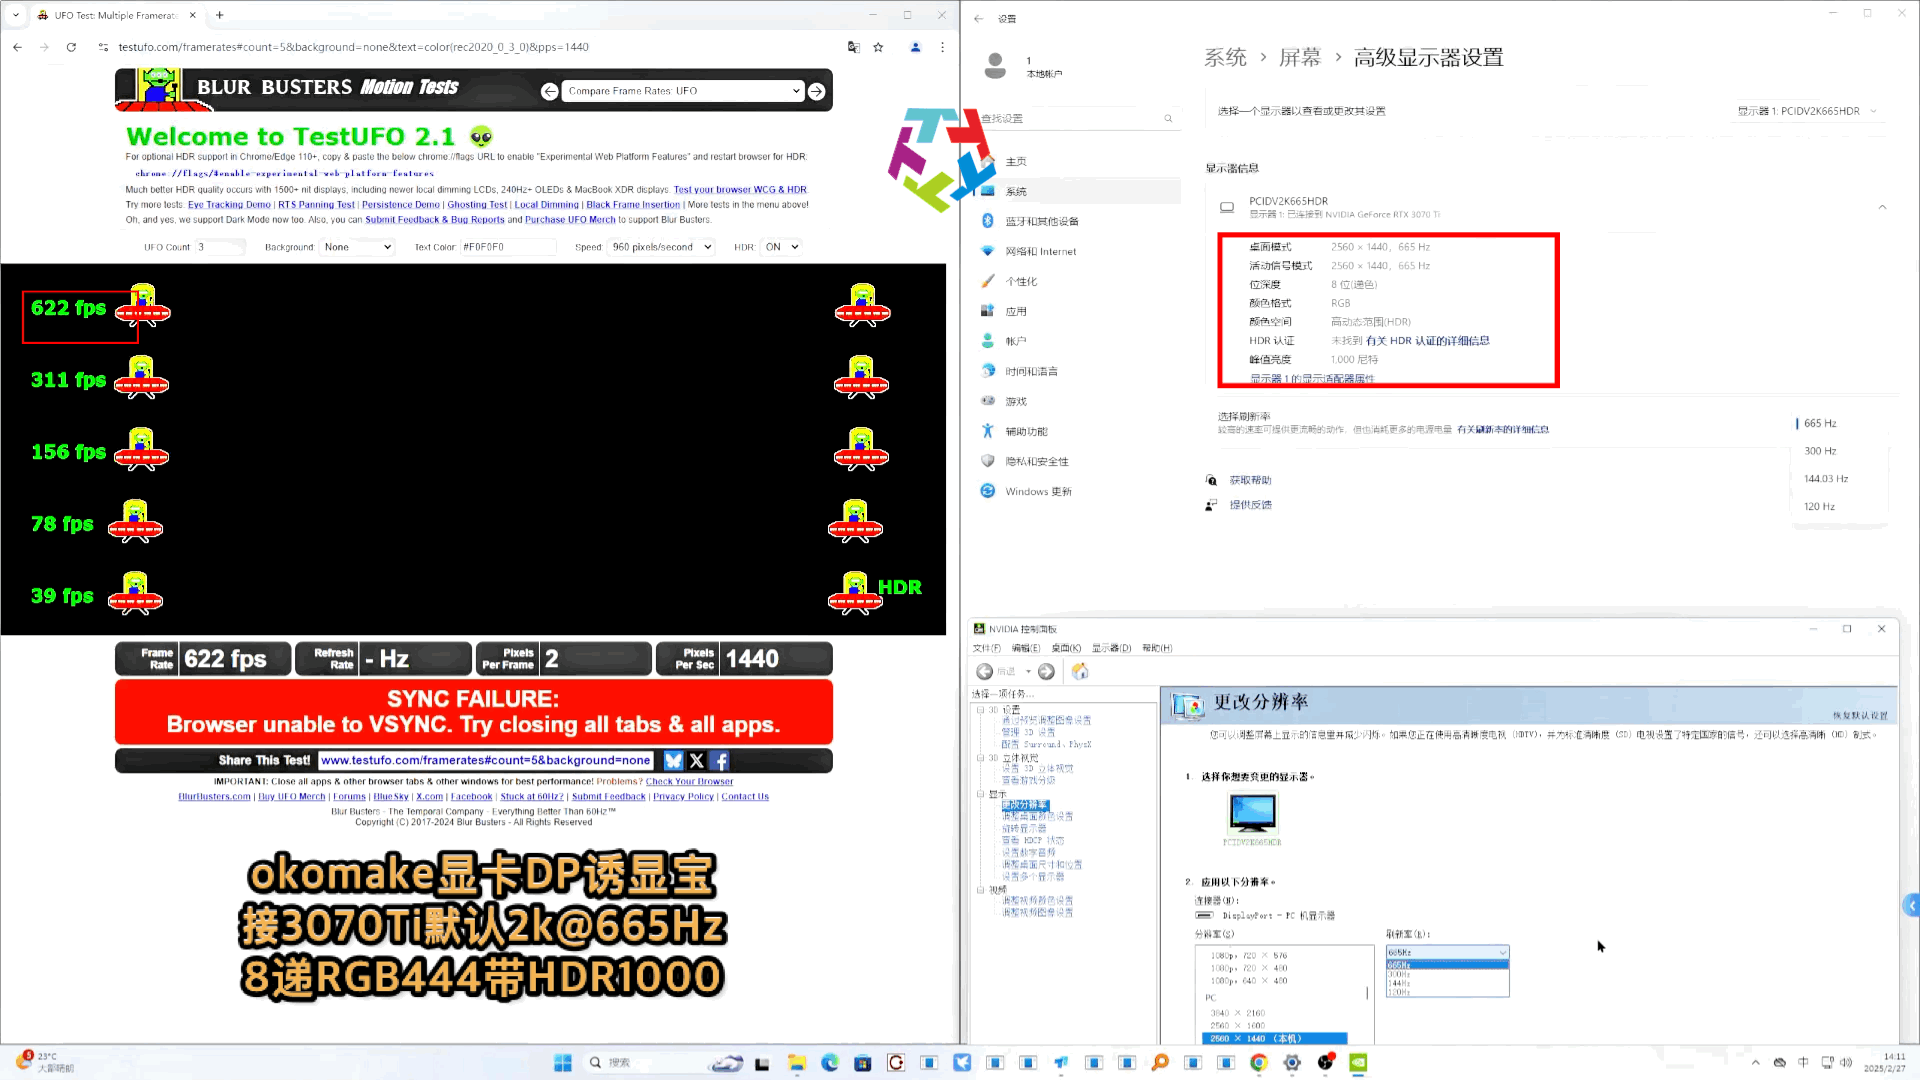Select 144.03 Hz in Settings refresh list

tap(1826, 479)
